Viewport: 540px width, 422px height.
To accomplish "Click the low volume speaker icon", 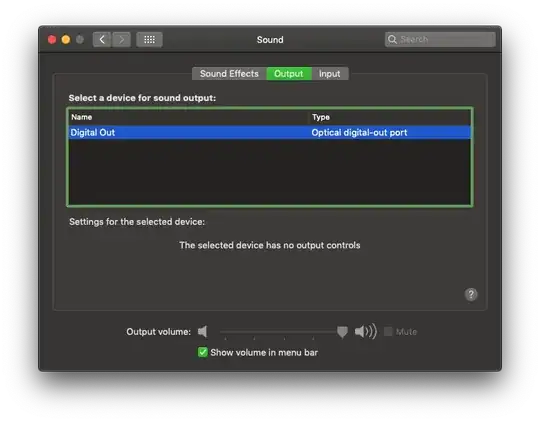I will tap(202, 332).
